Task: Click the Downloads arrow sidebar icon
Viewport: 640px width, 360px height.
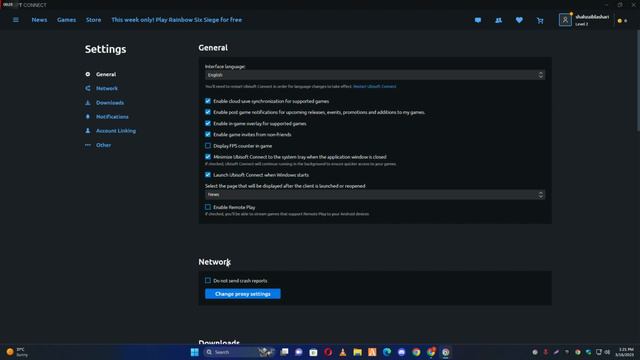Action: coord(88,102)
